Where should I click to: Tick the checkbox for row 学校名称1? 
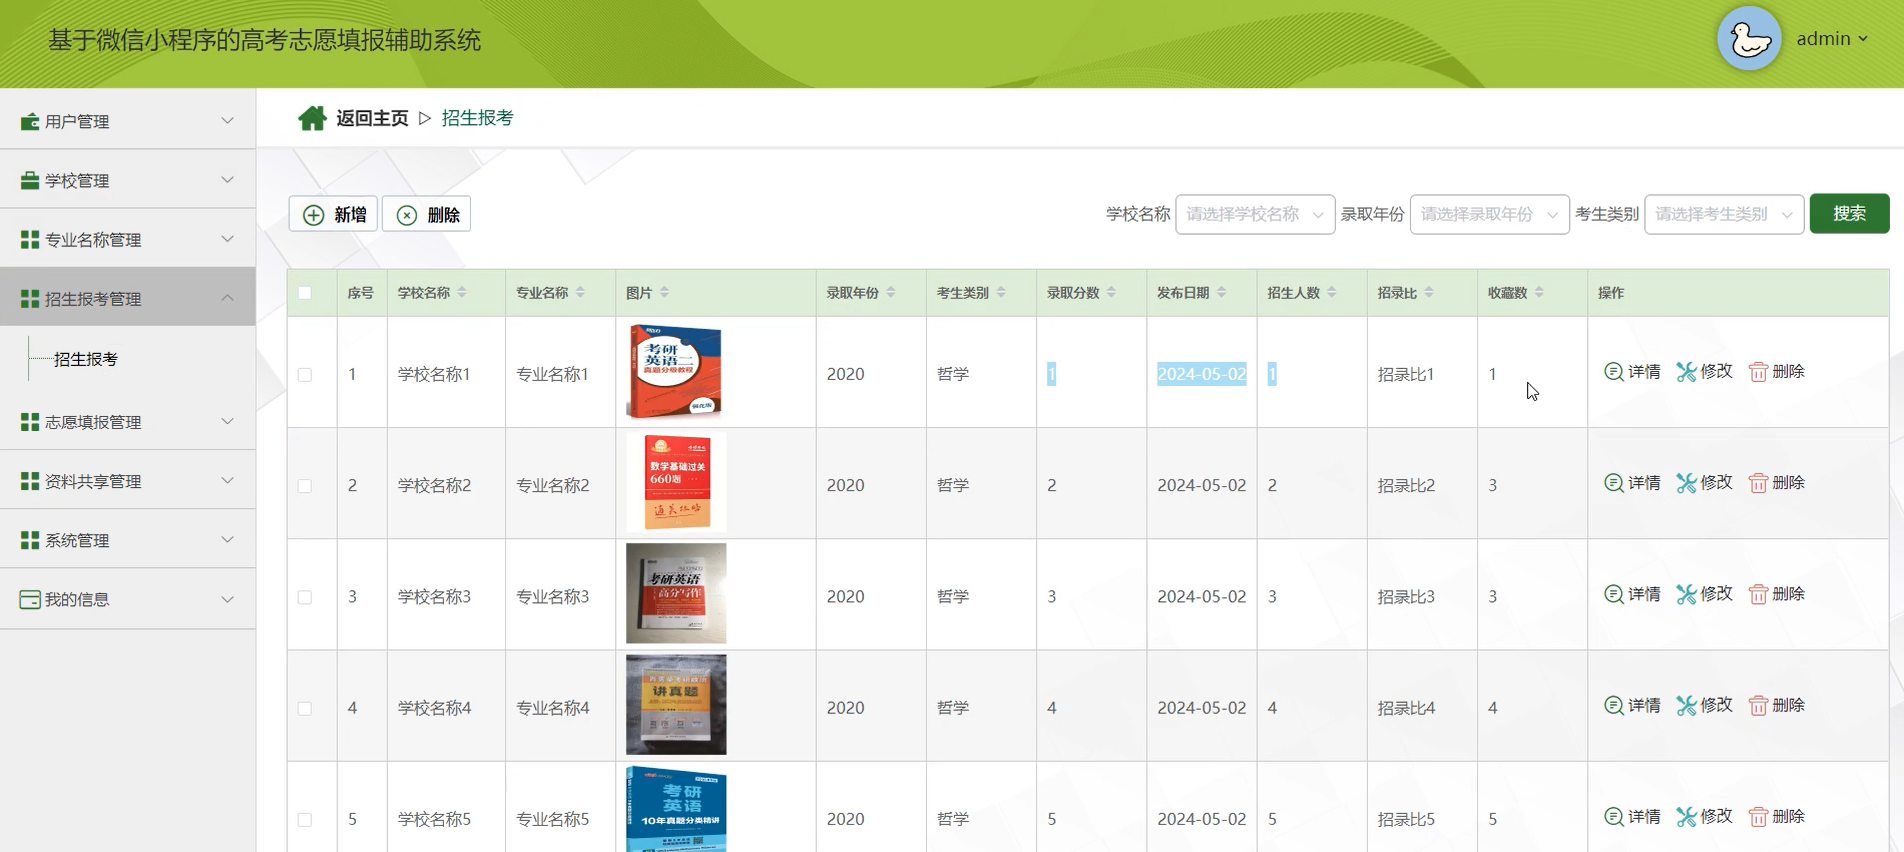pos(305,375)
